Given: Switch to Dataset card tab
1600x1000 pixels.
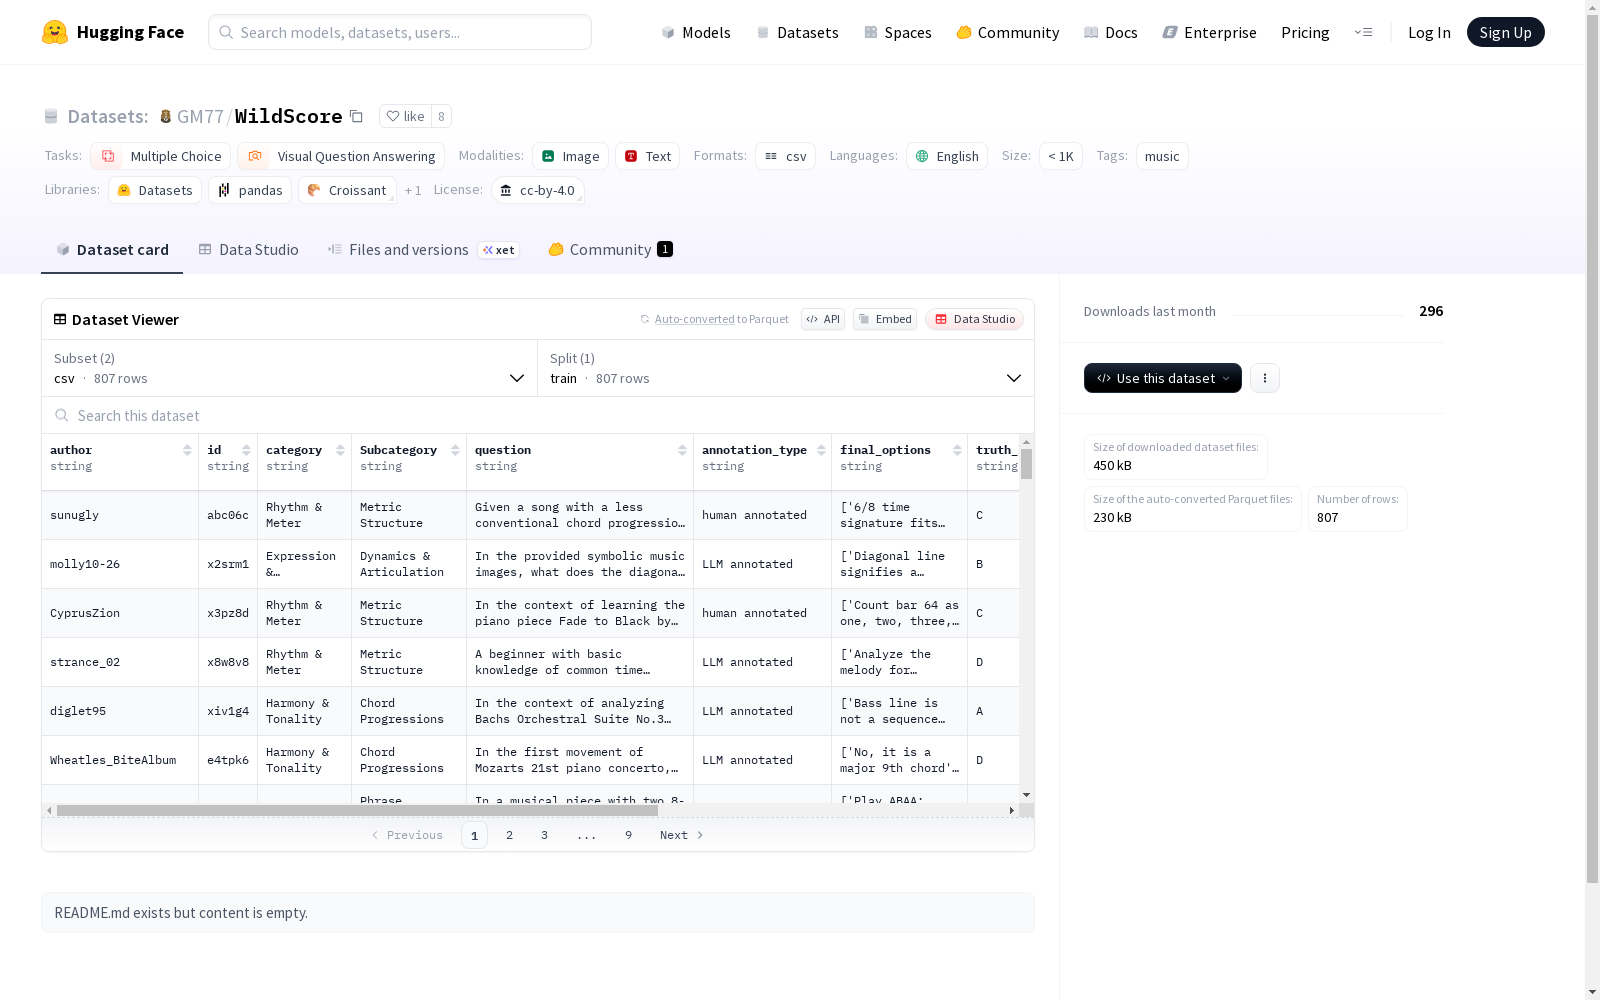Looking at the screenshot, I should coord(112,250).
